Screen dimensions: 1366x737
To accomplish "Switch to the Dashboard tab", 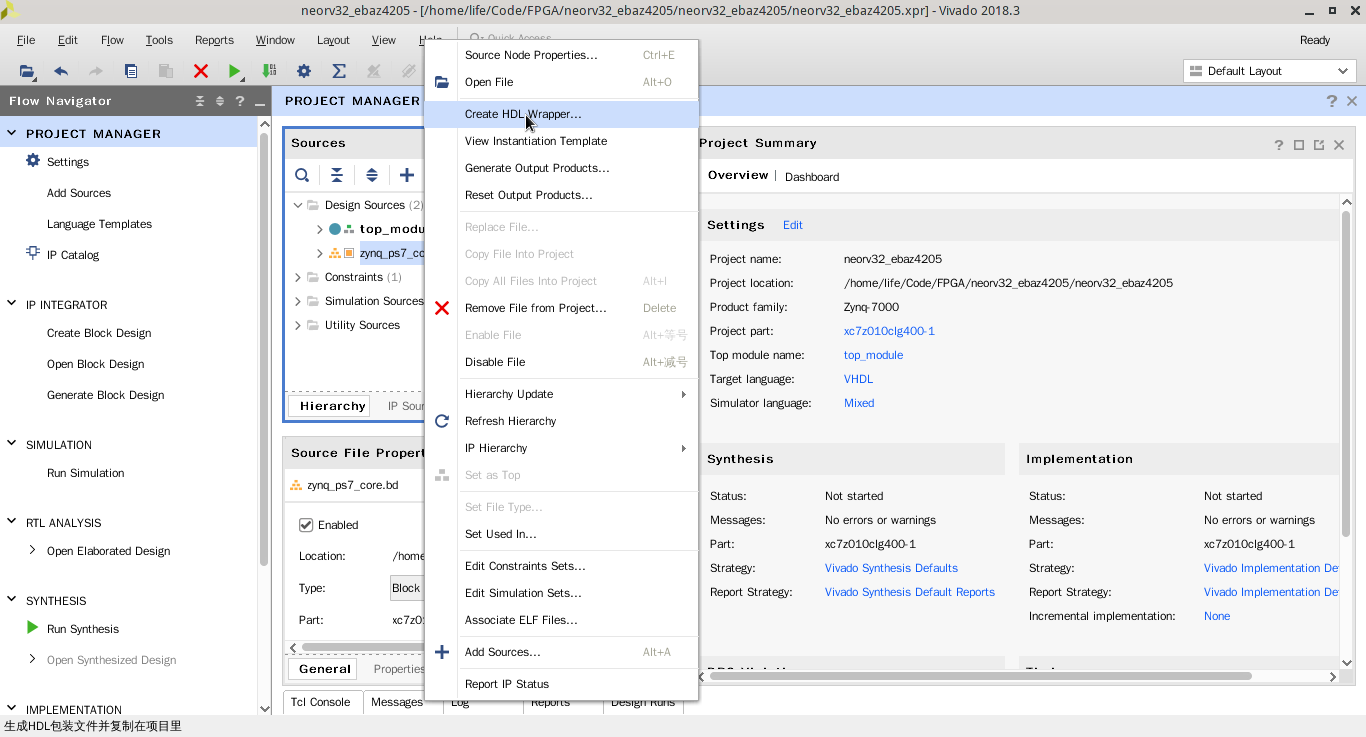I will [x=812, y=177].
